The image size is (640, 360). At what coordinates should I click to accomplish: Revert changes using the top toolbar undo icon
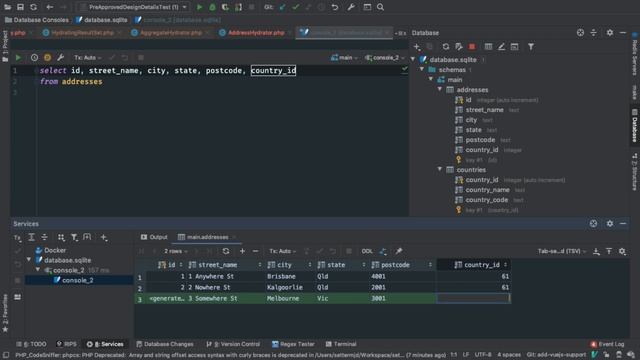335,7
